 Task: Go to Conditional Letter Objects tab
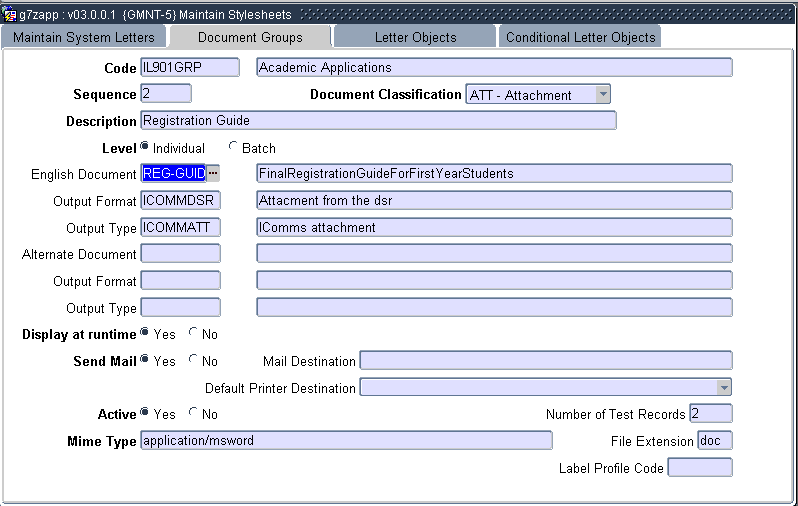tap(580, 37)
